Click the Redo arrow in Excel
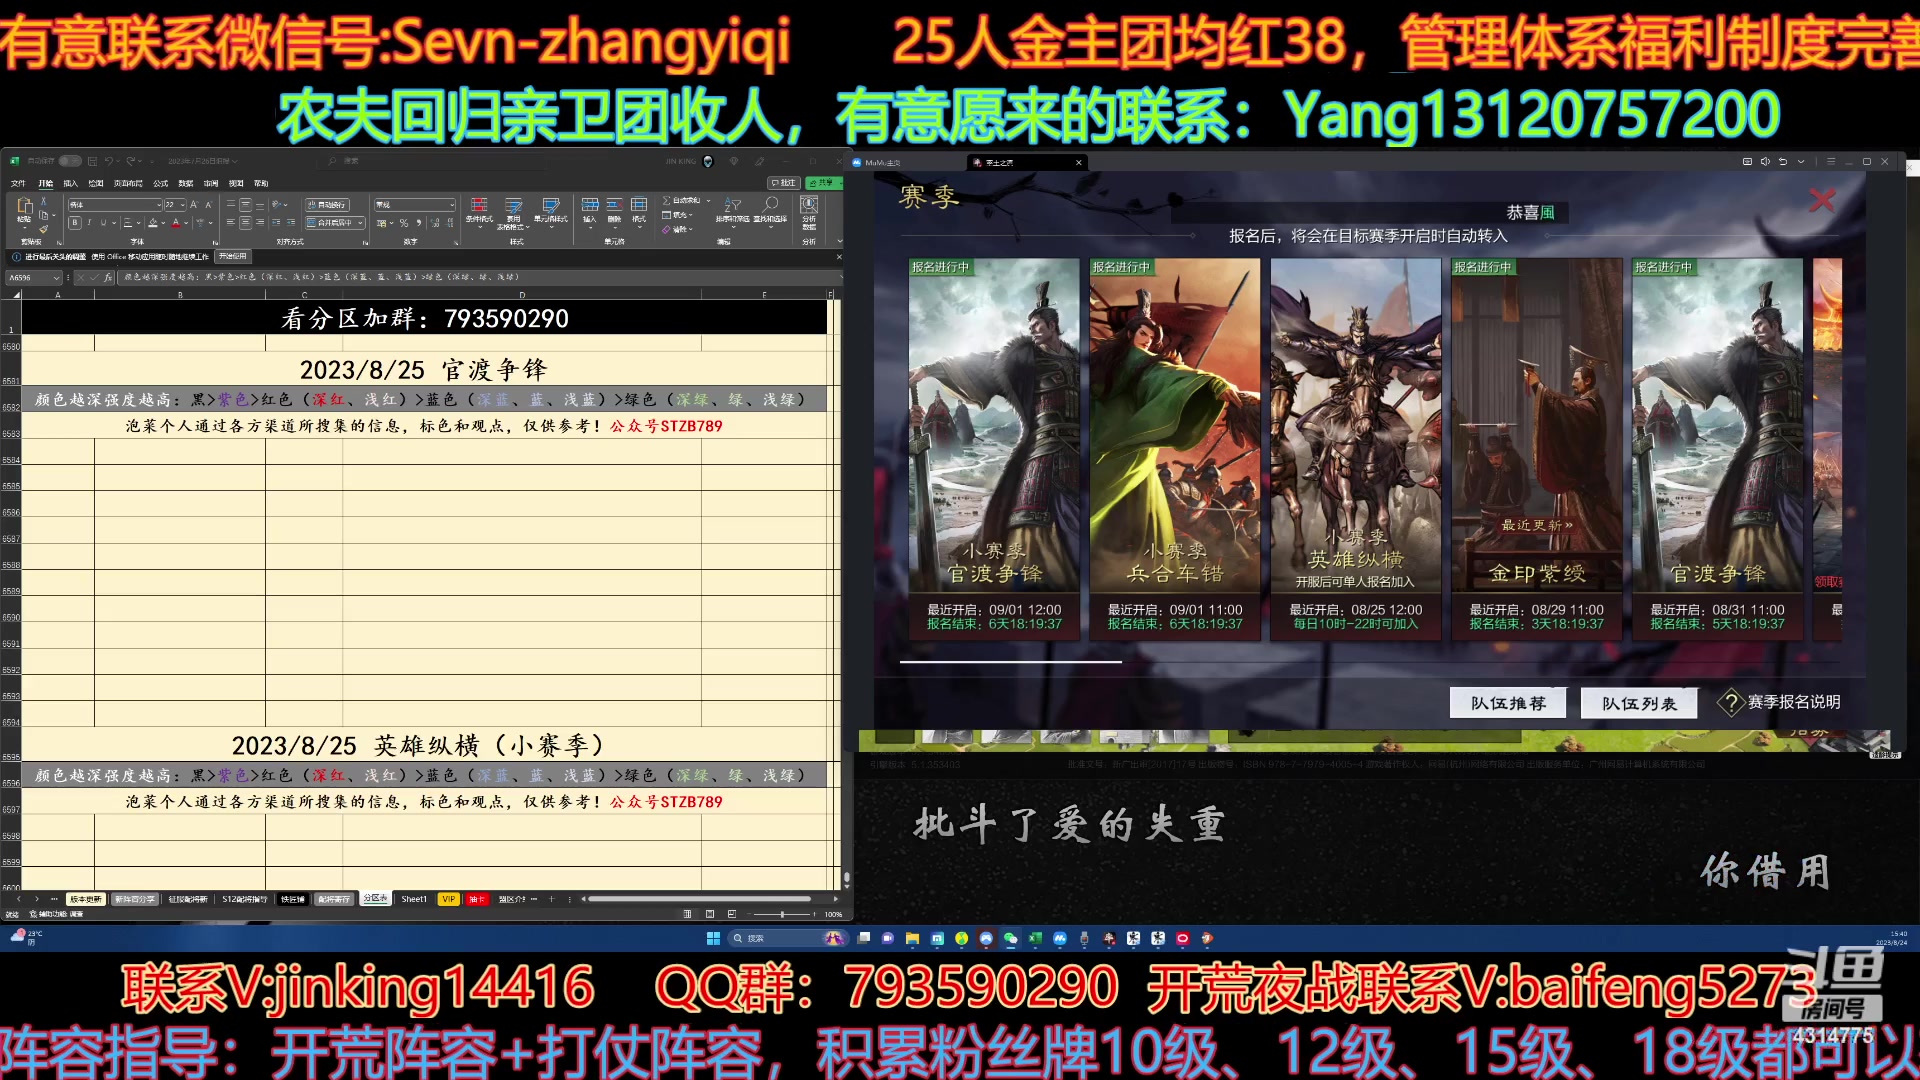Viewport: 1920px width, 1080px height. (130, 161)
